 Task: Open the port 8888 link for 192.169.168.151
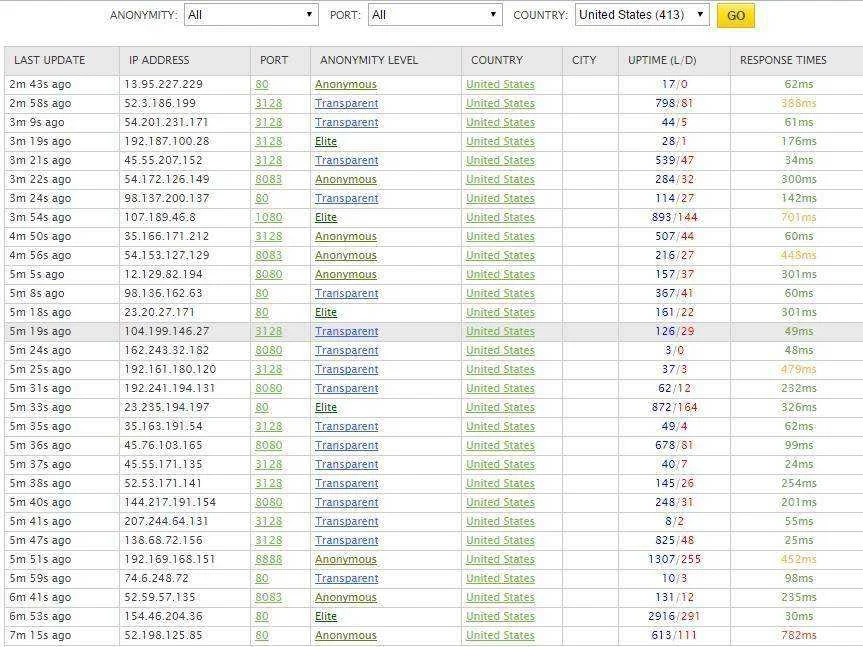click(x=269, y=559)
